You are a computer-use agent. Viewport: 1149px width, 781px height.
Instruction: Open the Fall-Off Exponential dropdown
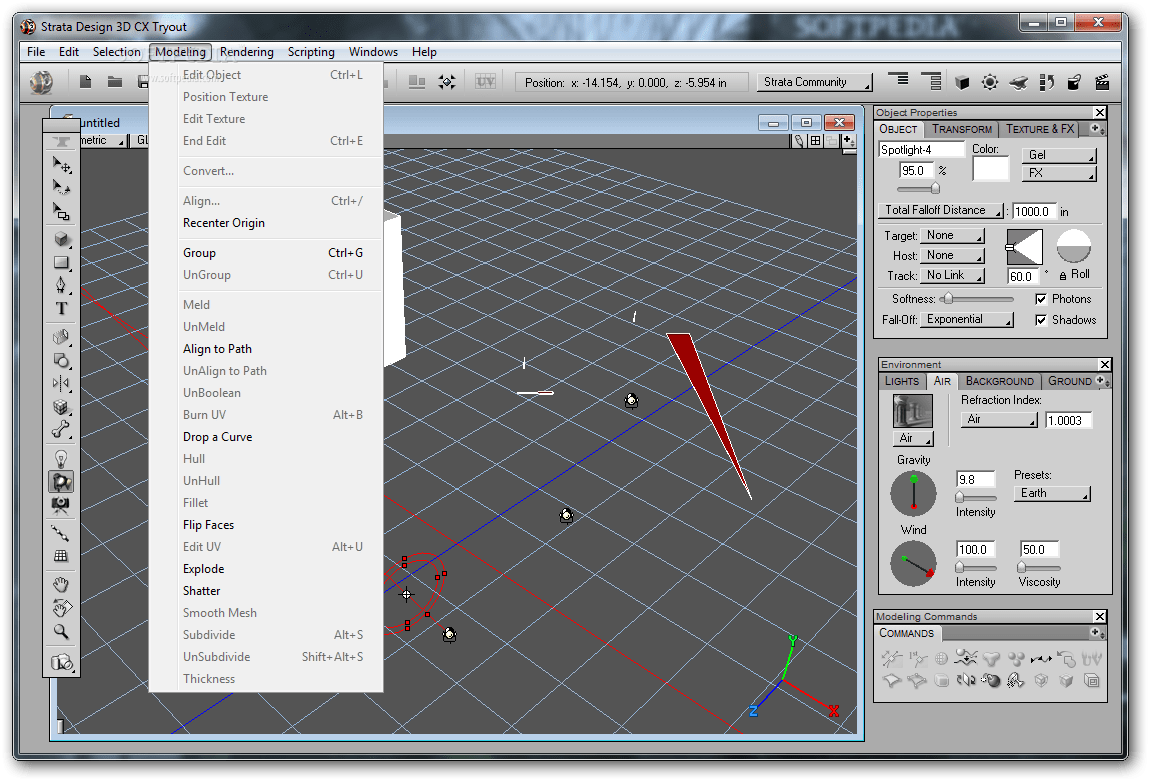(x=967, y=319)
